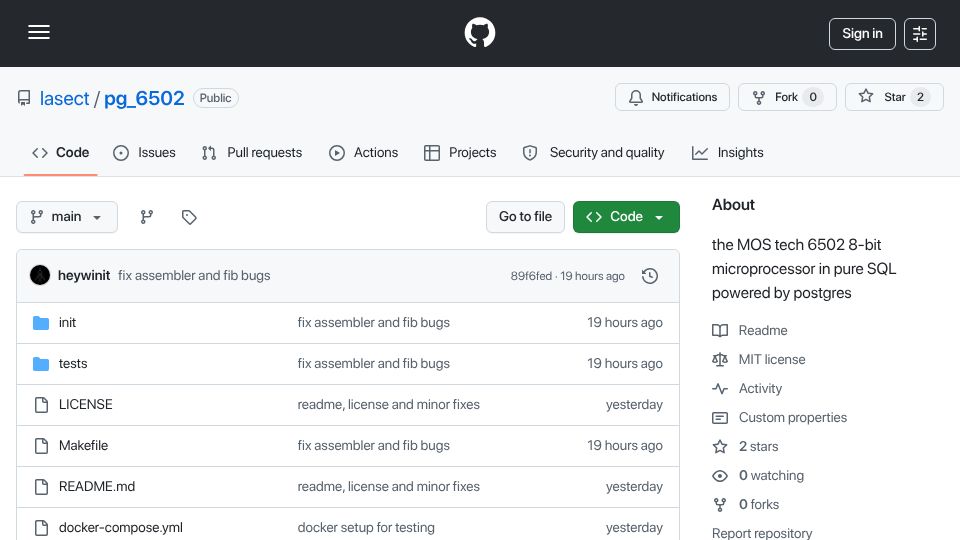Open commit message in README.md row

tap(389, 487)
